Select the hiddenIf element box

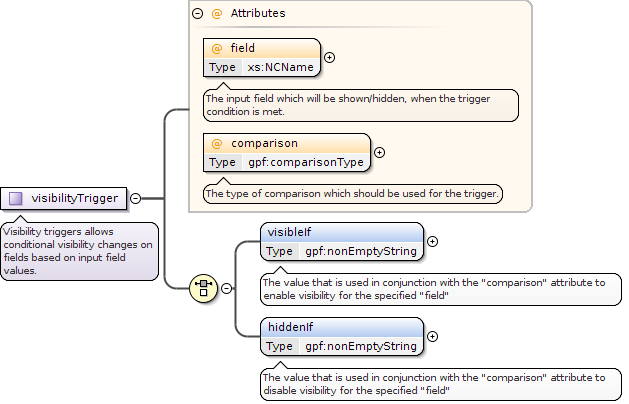[x=342, y=337]
